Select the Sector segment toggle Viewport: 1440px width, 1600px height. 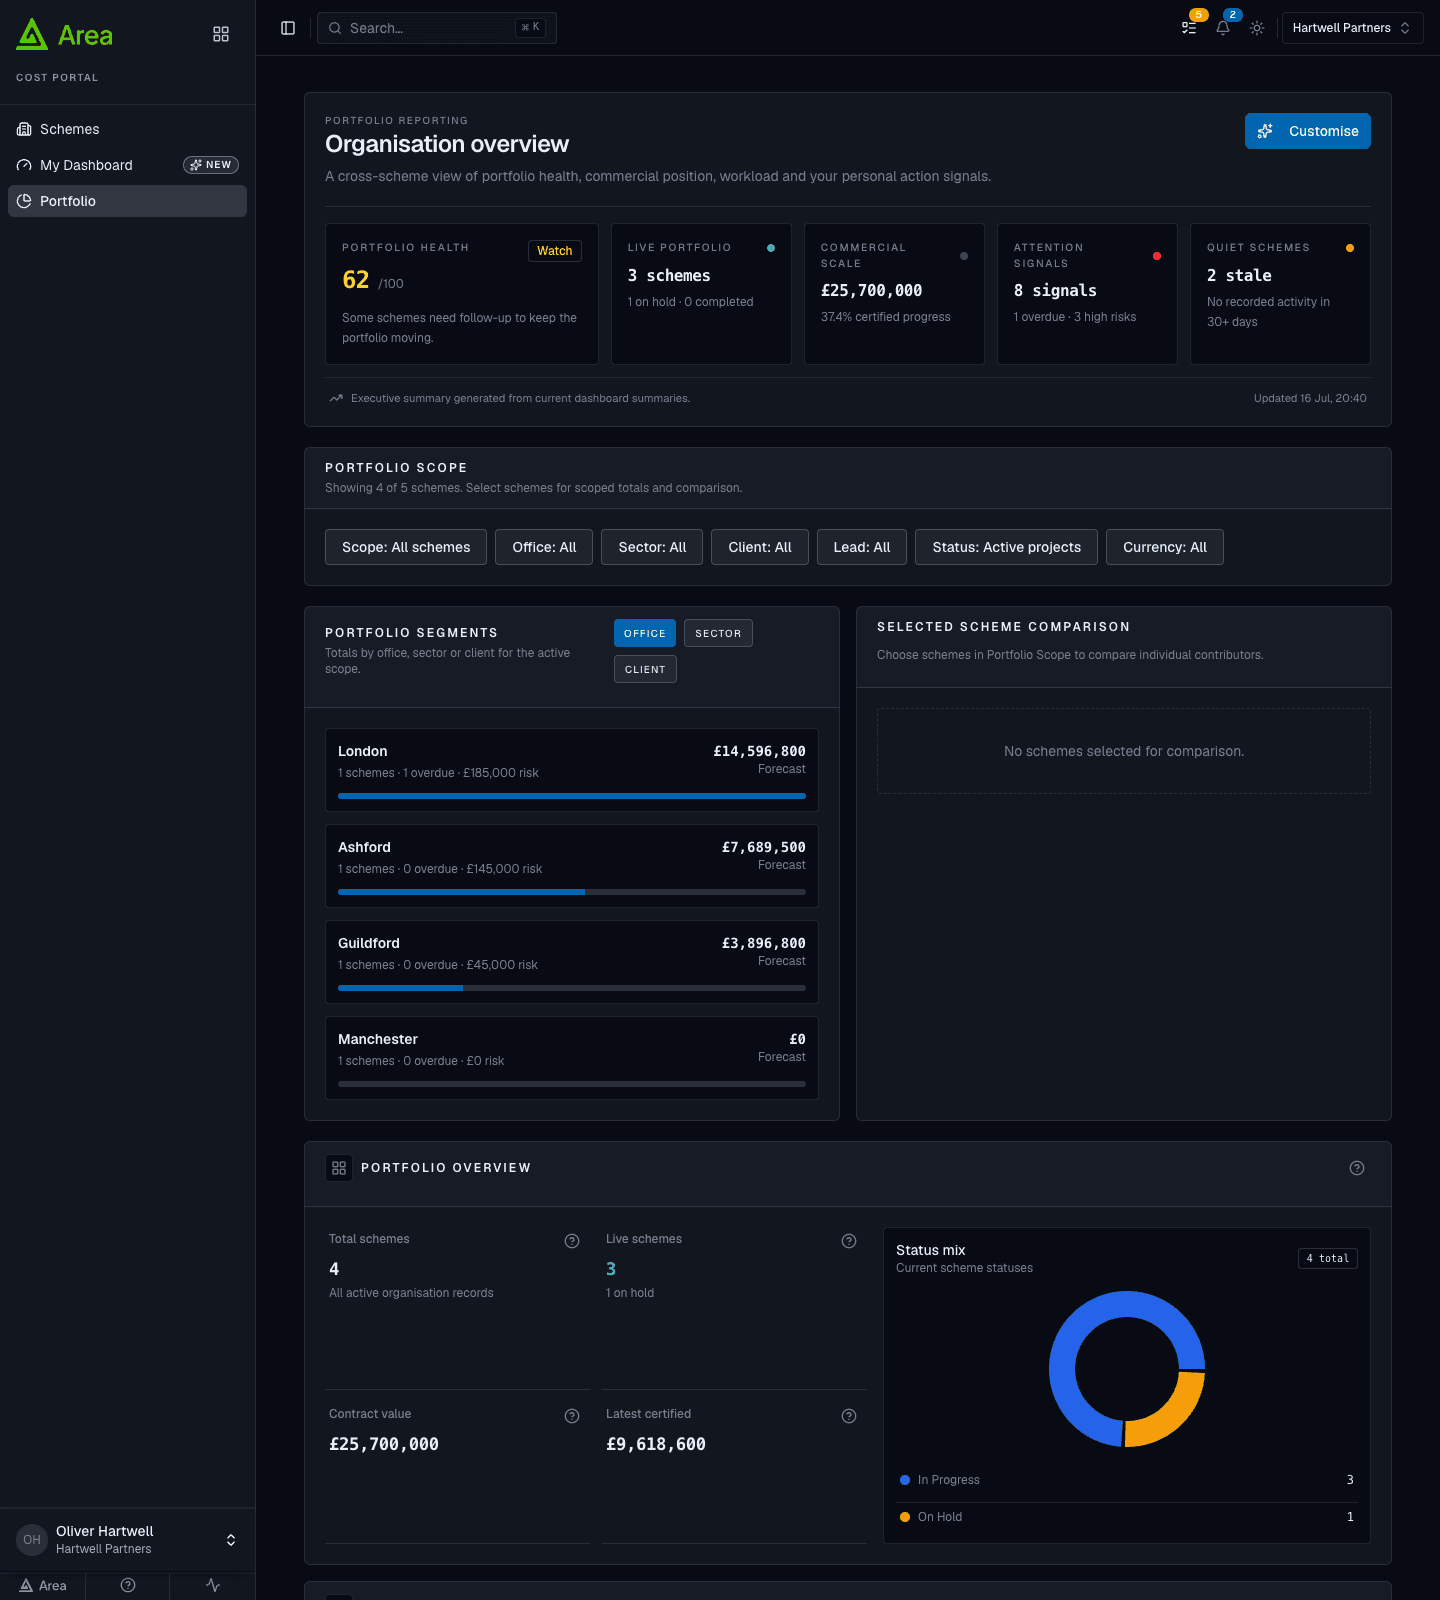[718, 633]
